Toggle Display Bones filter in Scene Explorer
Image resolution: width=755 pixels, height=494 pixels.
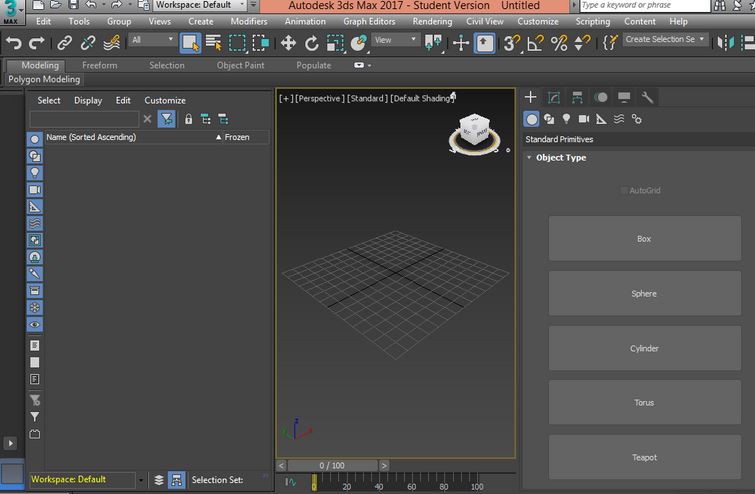click(35, 274)
